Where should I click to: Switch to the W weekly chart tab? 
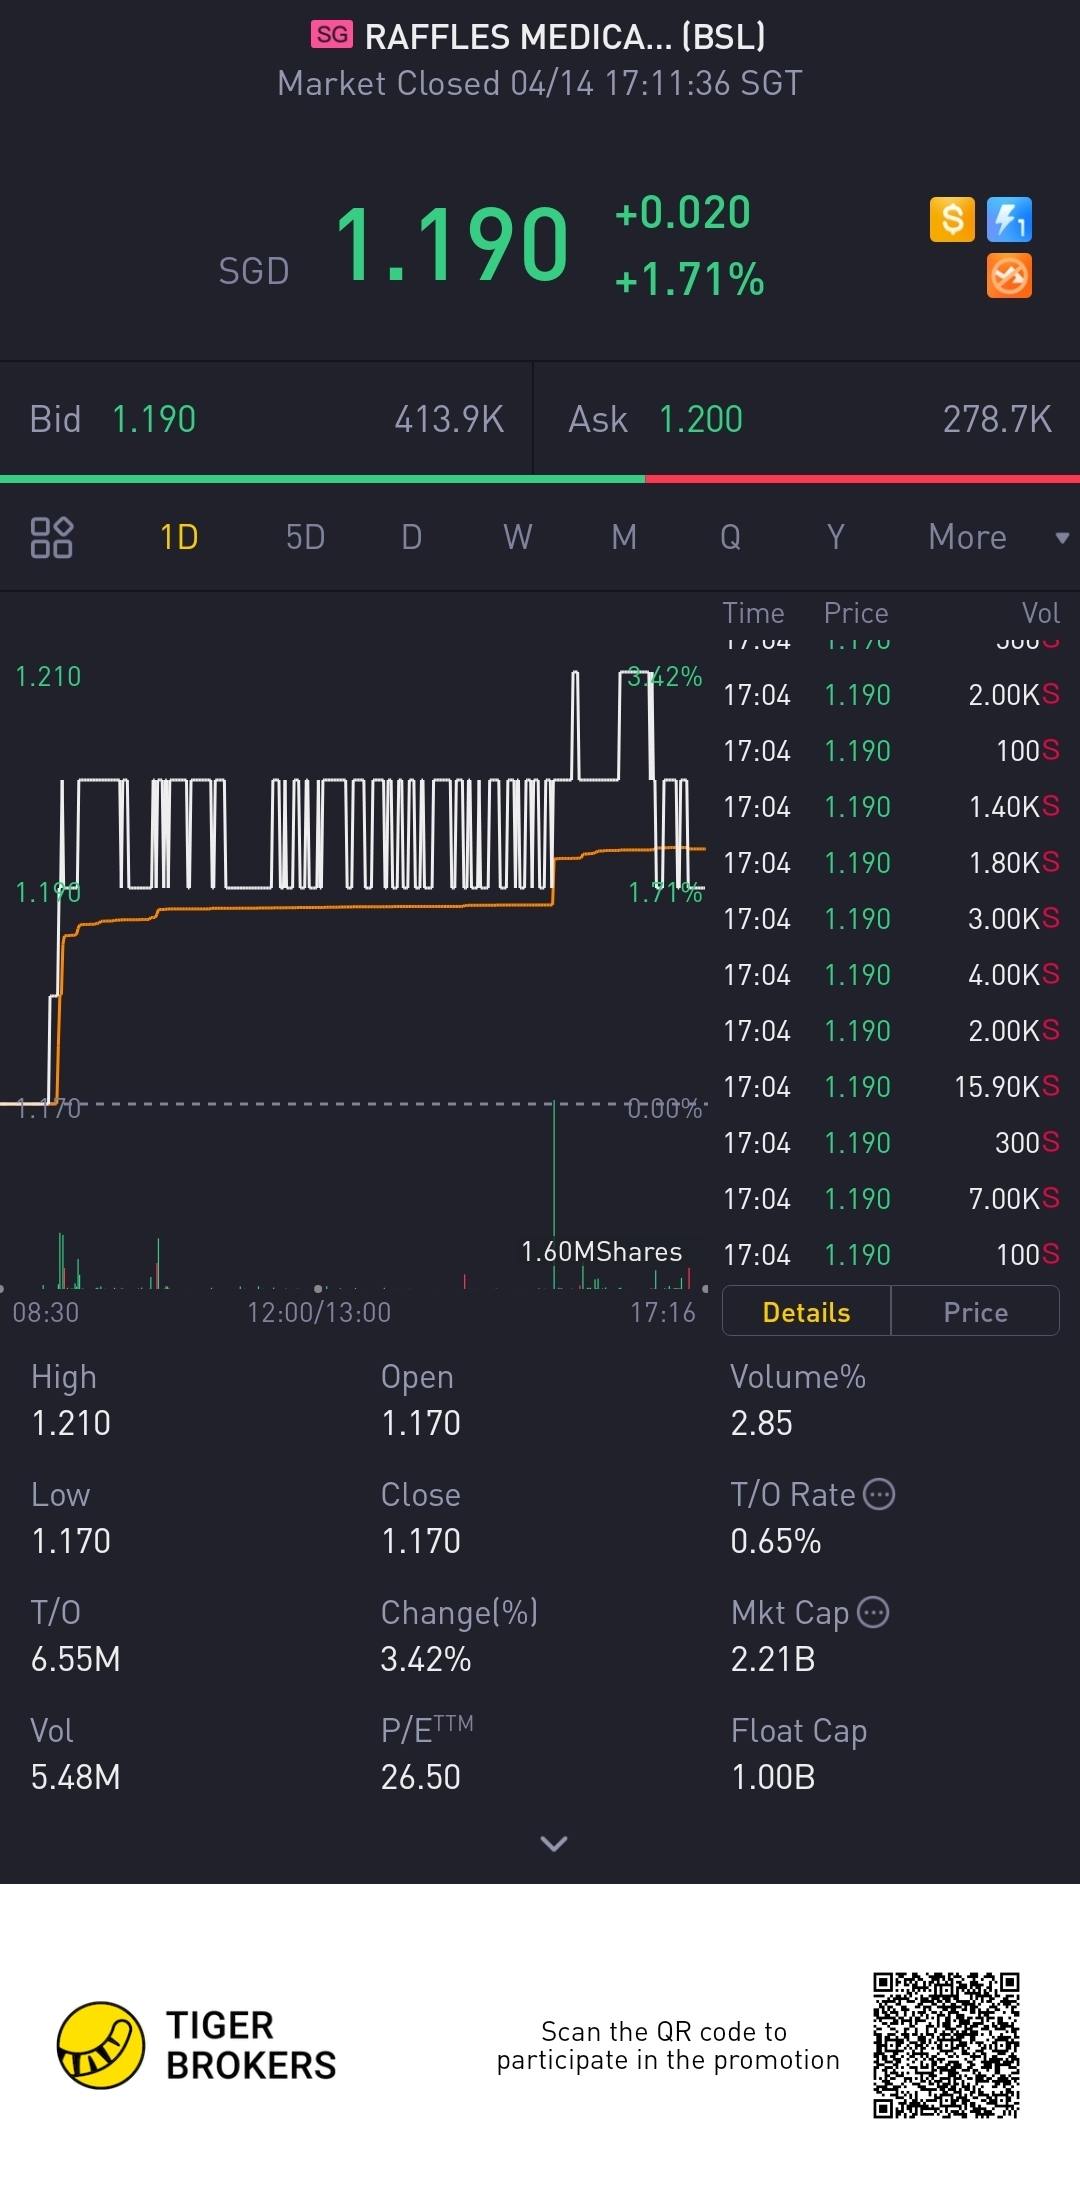517,537
